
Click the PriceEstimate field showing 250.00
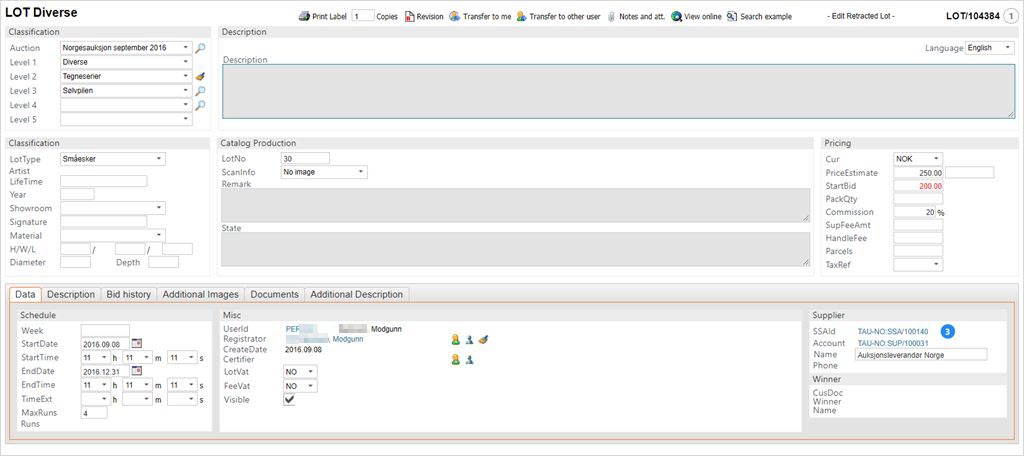point(919,172)
